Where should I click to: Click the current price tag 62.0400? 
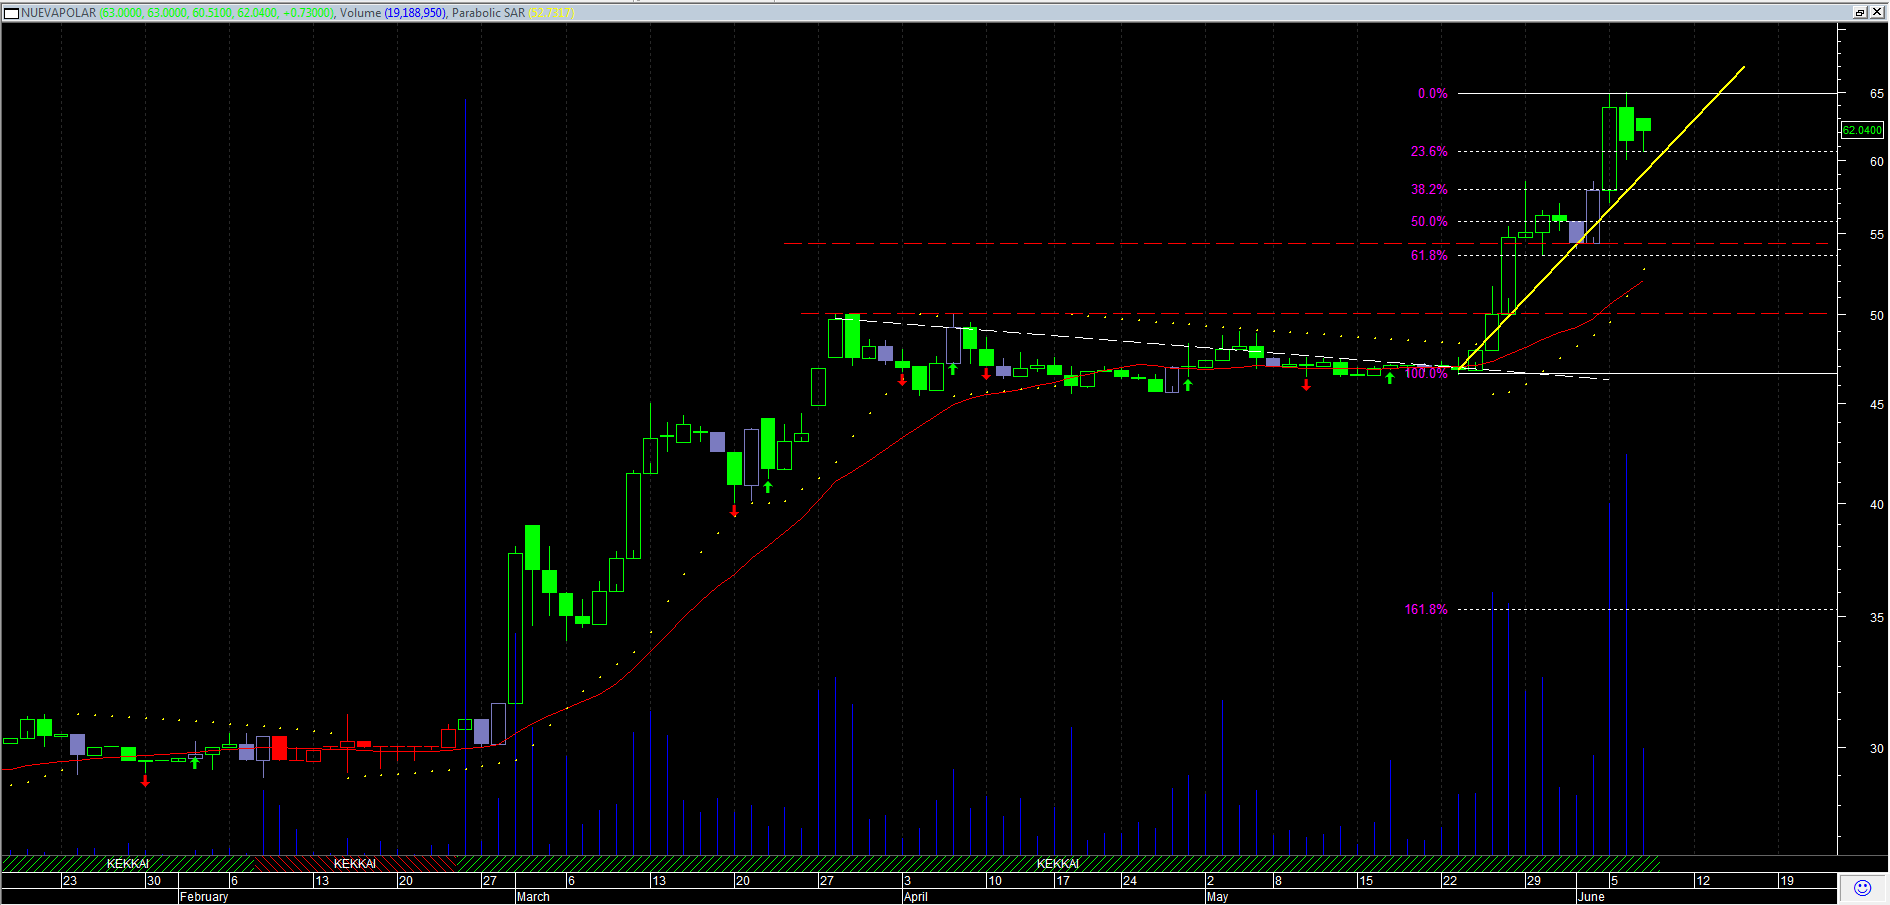tap(1862, 130)
